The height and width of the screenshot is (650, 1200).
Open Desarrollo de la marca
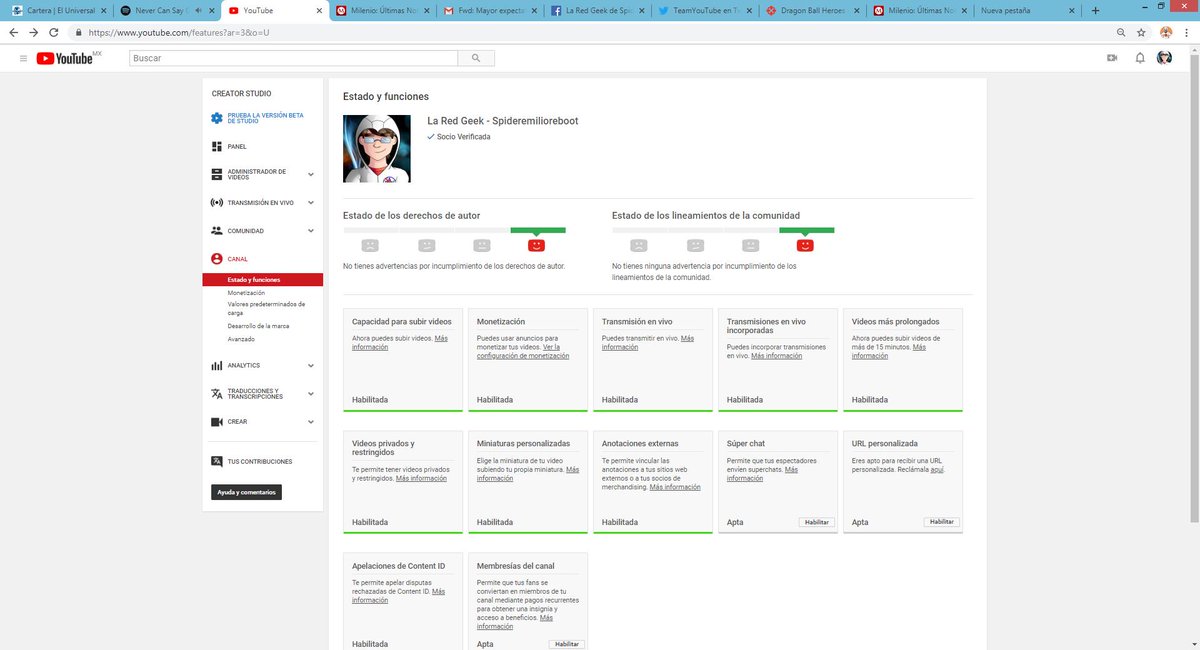pos(258,326)
